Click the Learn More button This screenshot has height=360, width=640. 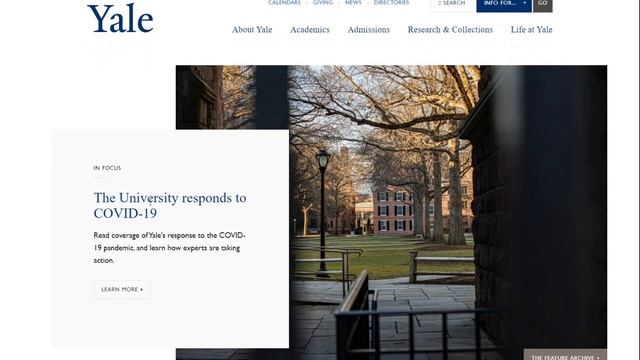point(122,289)
